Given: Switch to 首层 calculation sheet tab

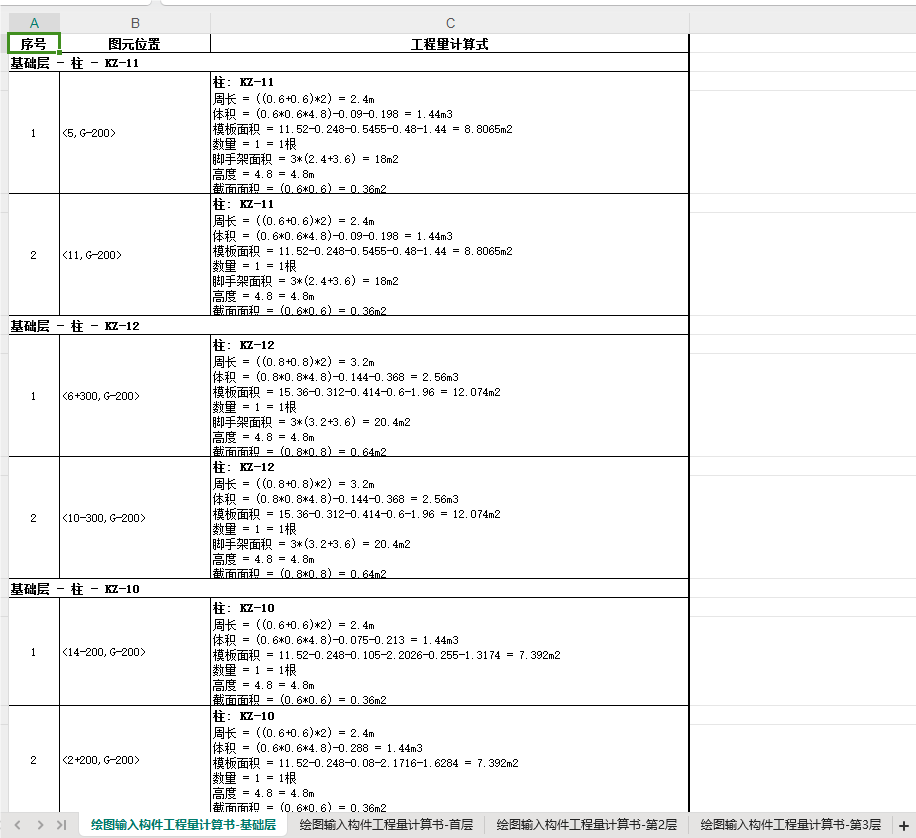Looking at the screenshot, I should (x=386, y=825).
